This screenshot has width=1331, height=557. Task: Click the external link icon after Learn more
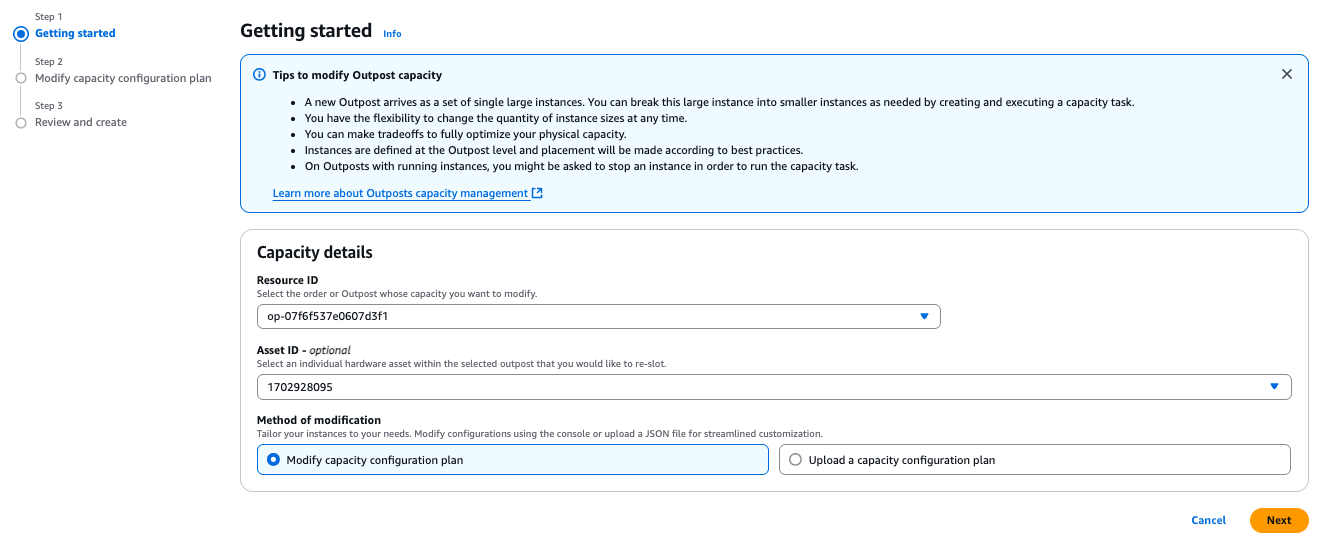pyautogui.click(x=538, y=193)
